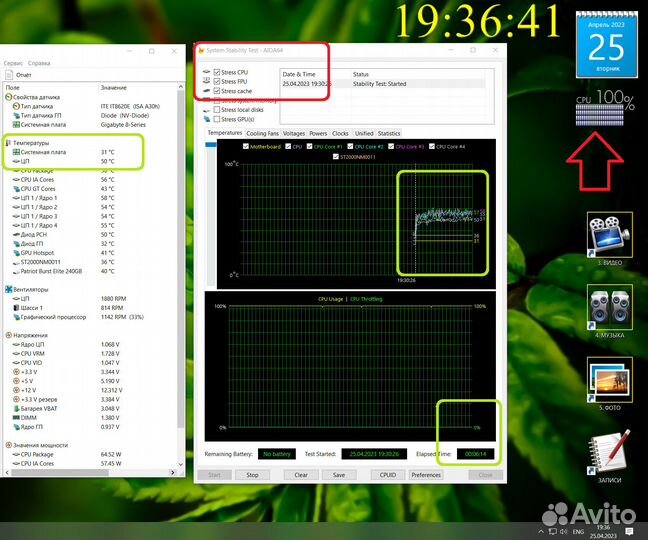Enable the Stress GPU(s) checkbox

click(217, 119)
